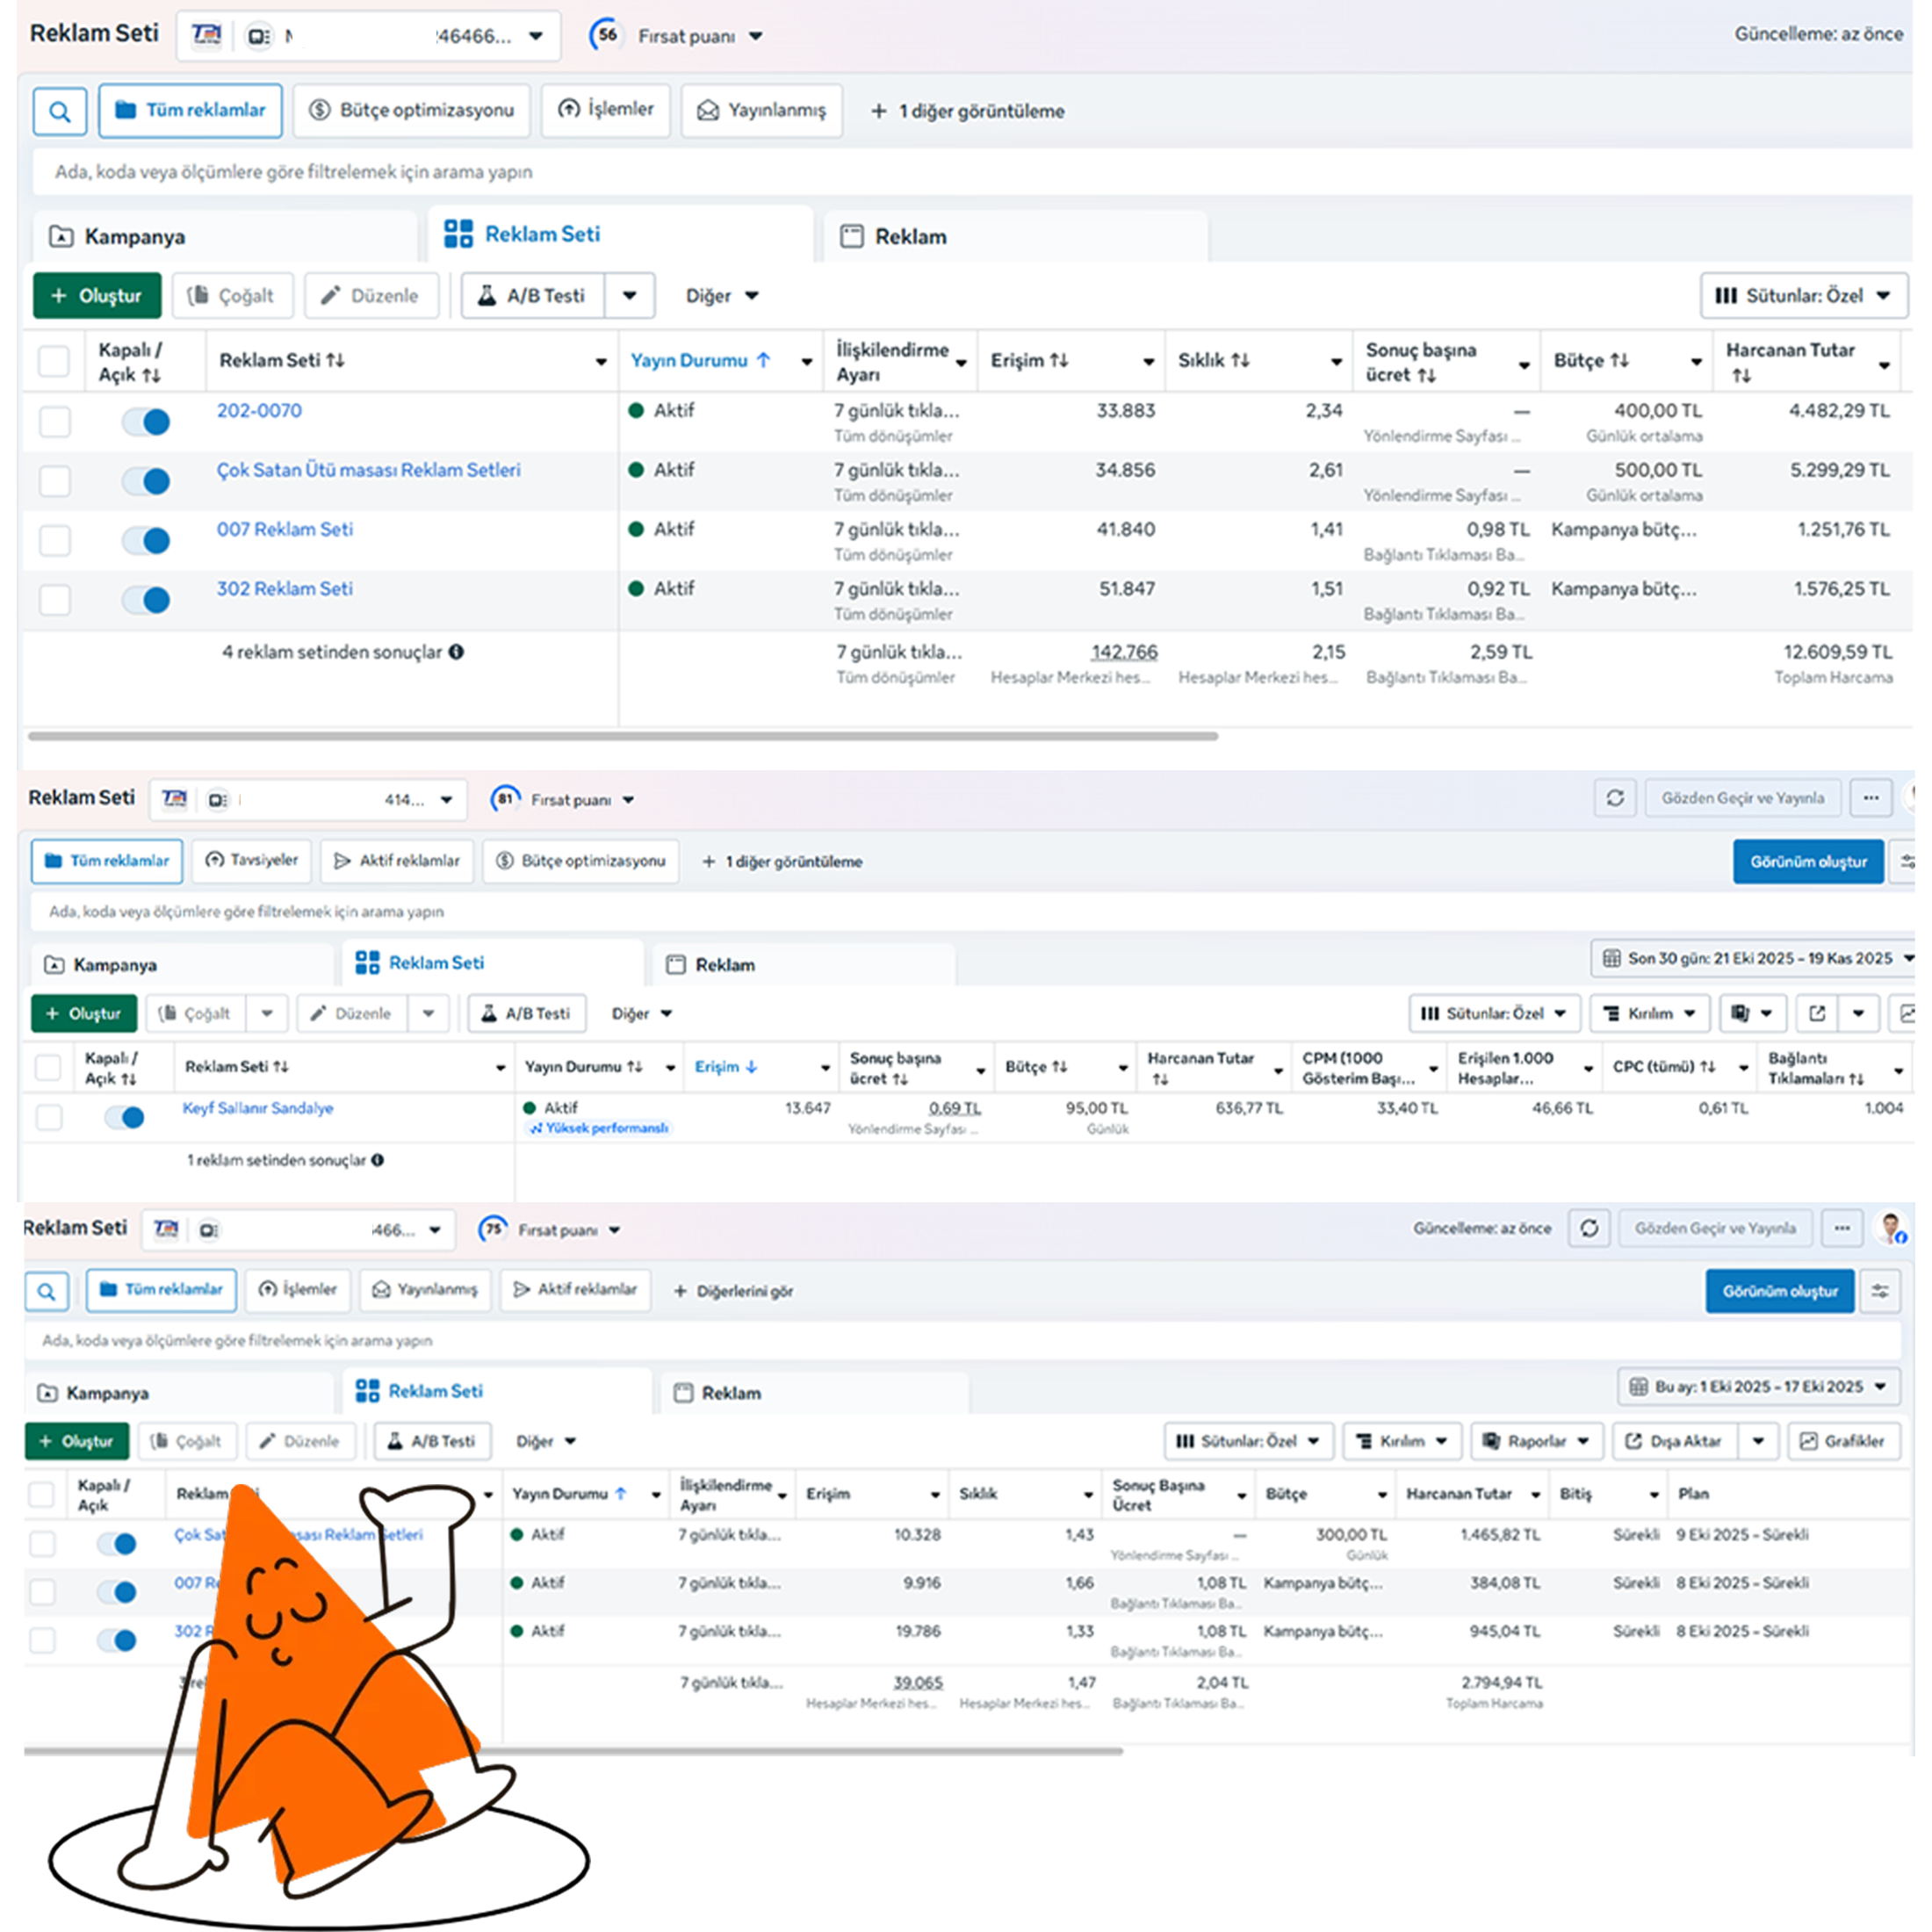Click the 'Diğerlerini gör' views option
Viewport: 1932px width, 1932px height.
pyautogui.click(x=733, y=1291)
